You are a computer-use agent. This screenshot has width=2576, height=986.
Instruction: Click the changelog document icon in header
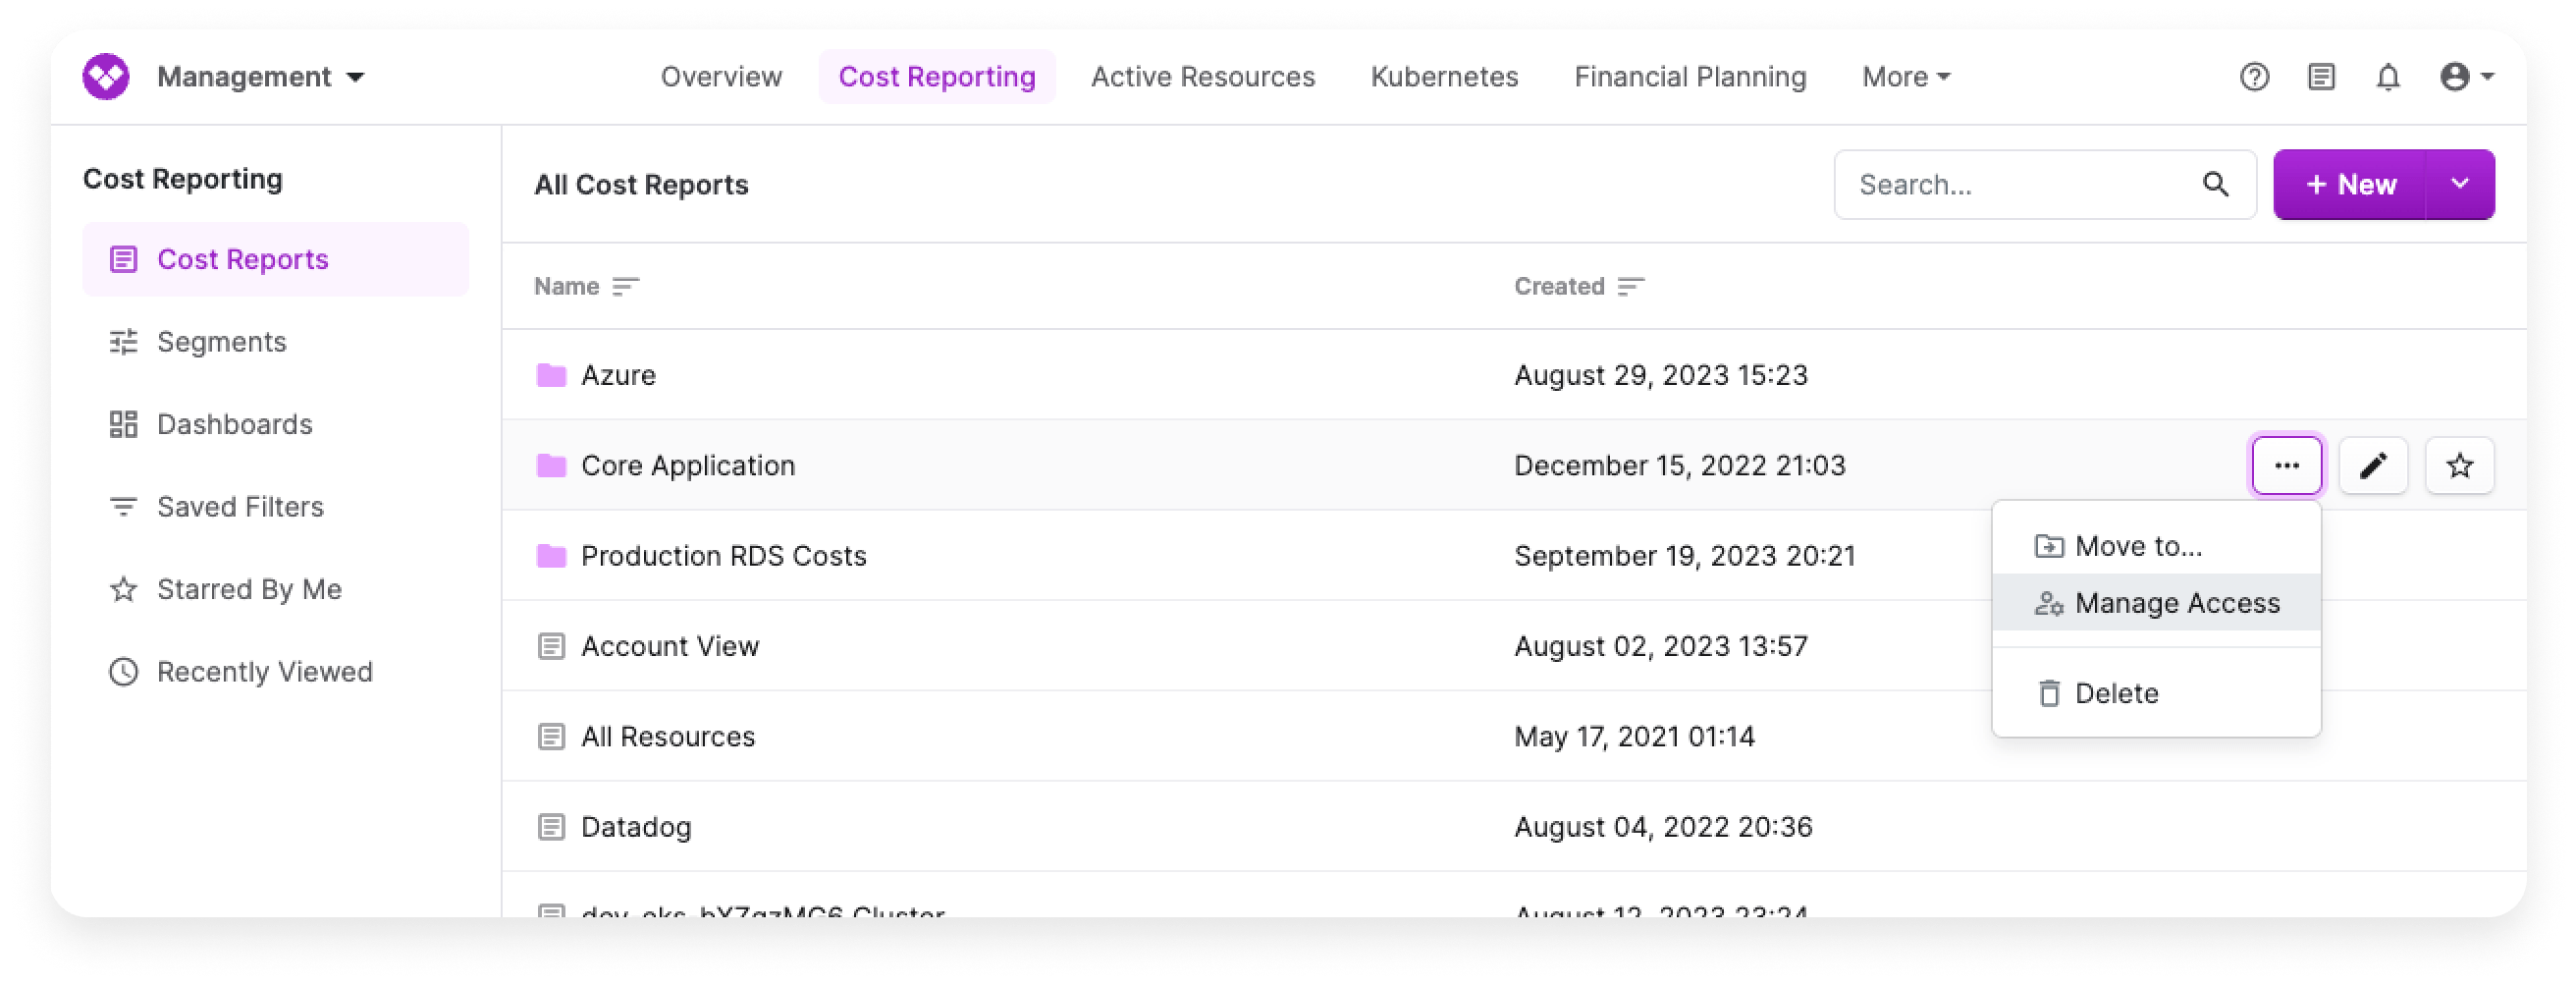(x=2320, y=77)
